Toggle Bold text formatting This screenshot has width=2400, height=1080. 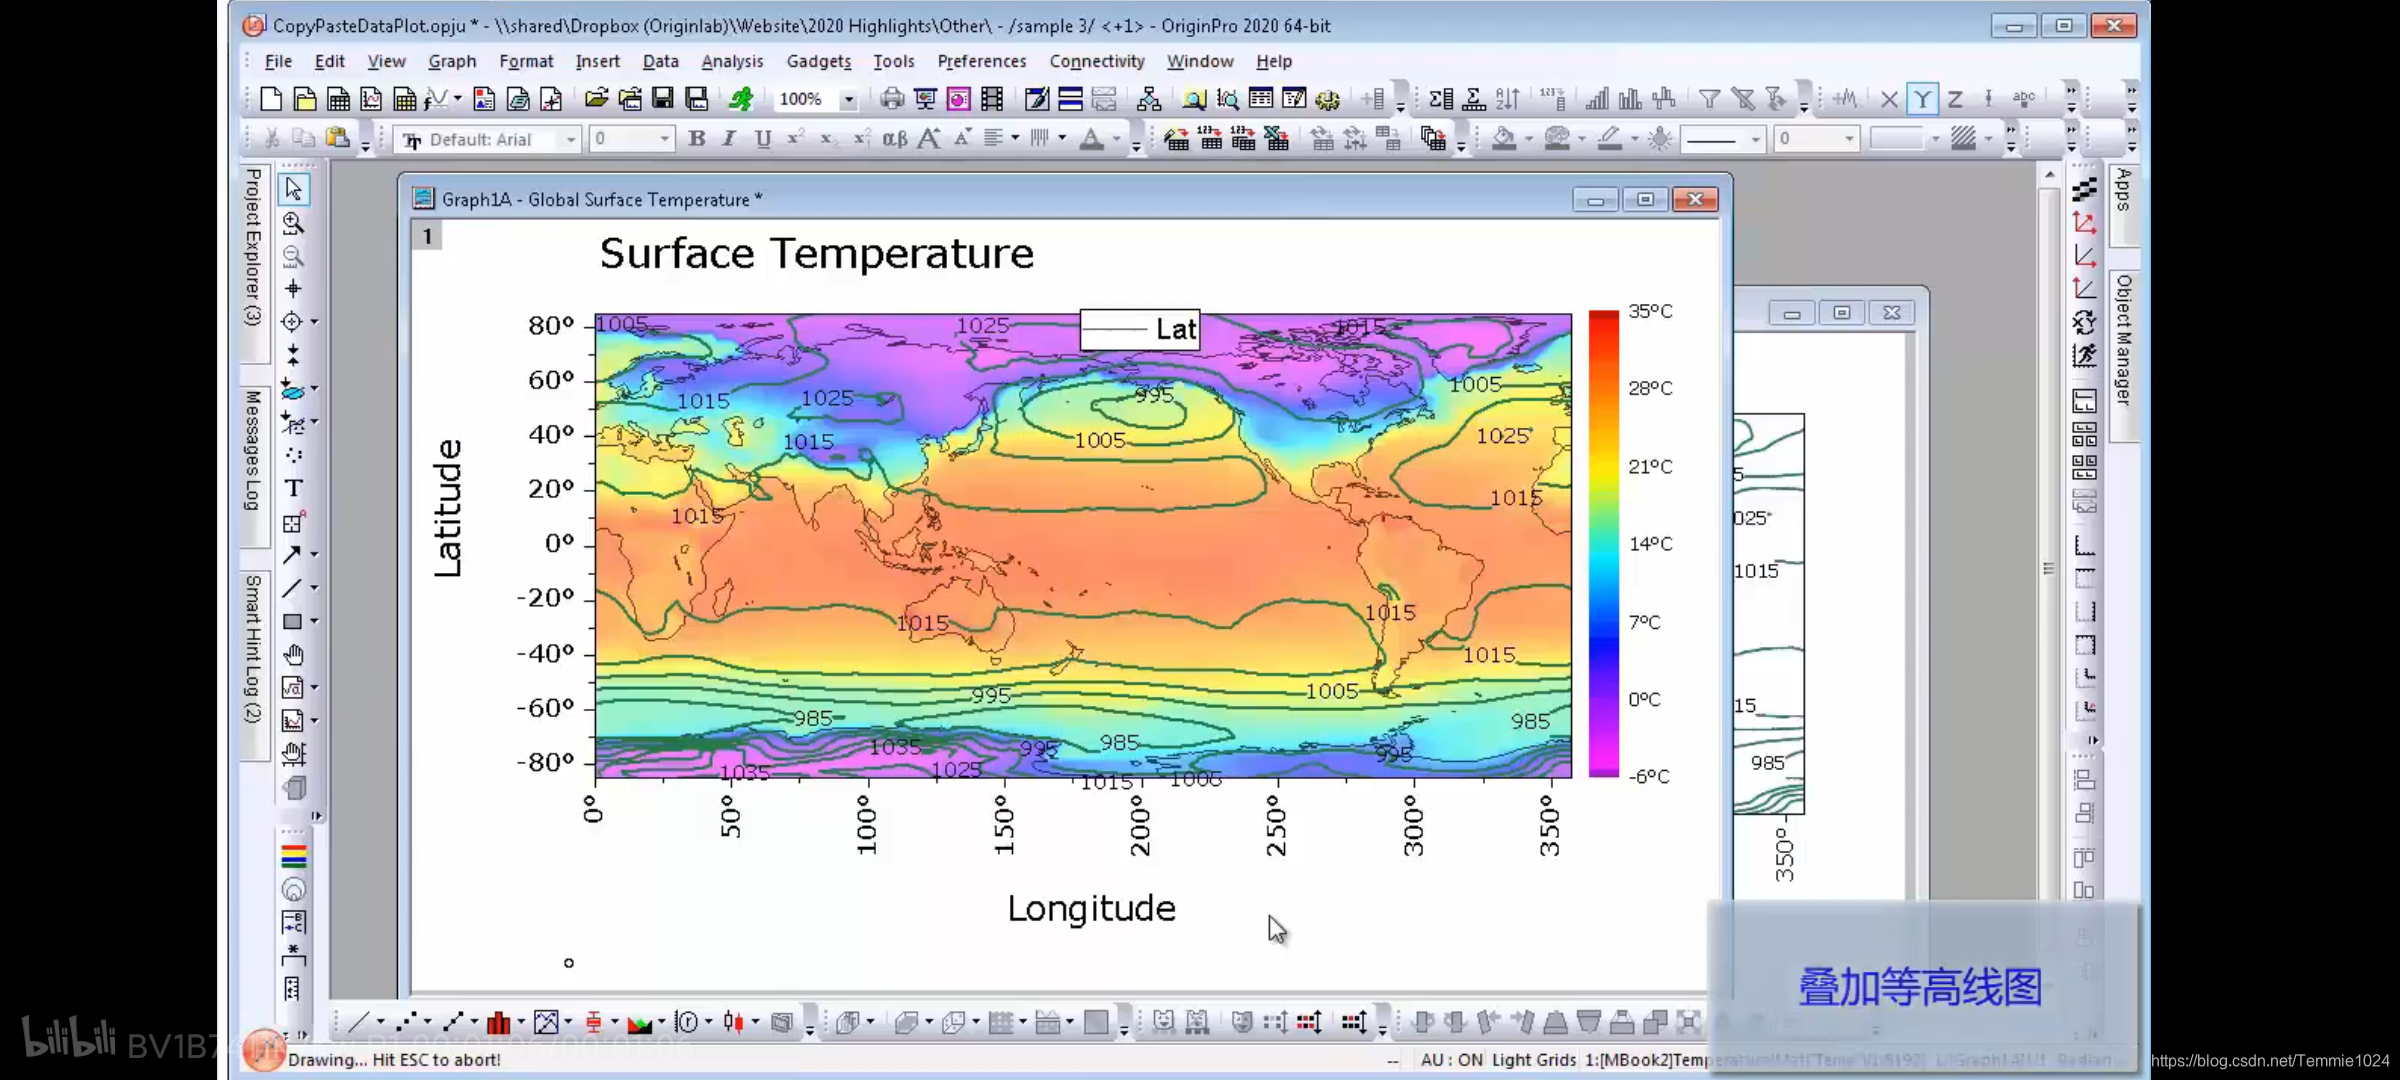pyautogui.click(x=697, y=139)
